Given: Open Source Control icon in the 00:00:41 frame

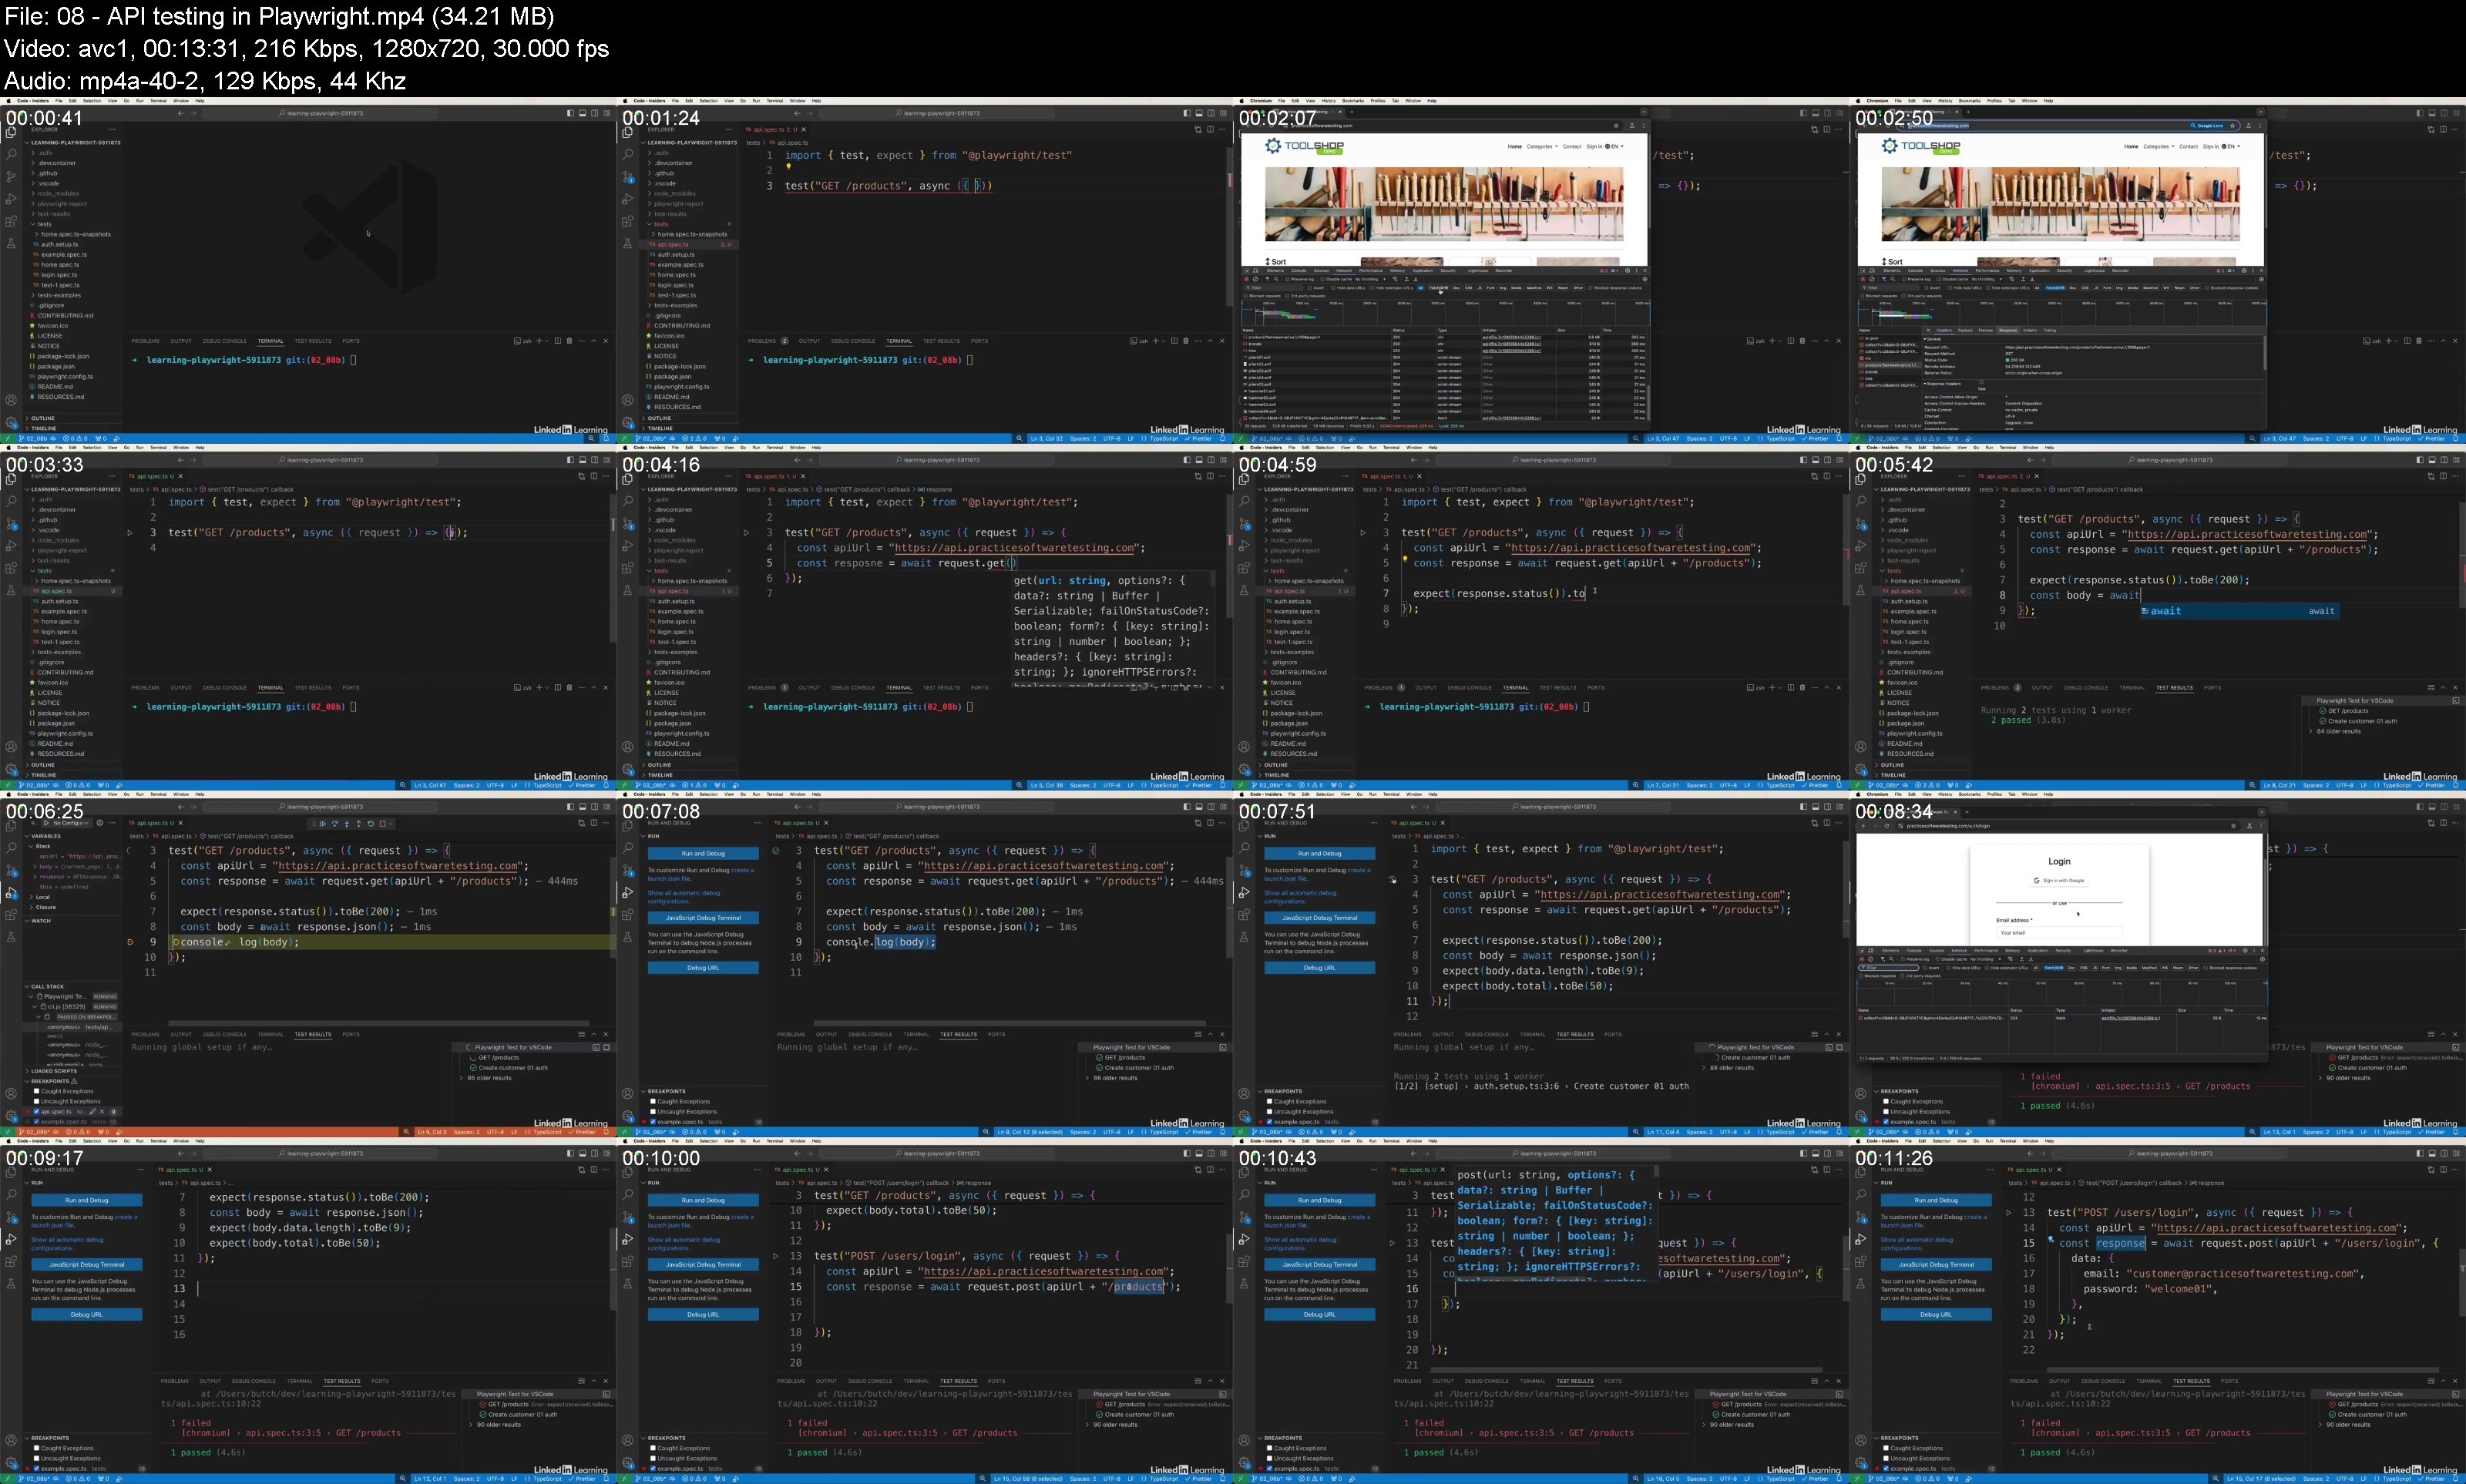Looking at the screenshot, I should (x=11, y=177).
